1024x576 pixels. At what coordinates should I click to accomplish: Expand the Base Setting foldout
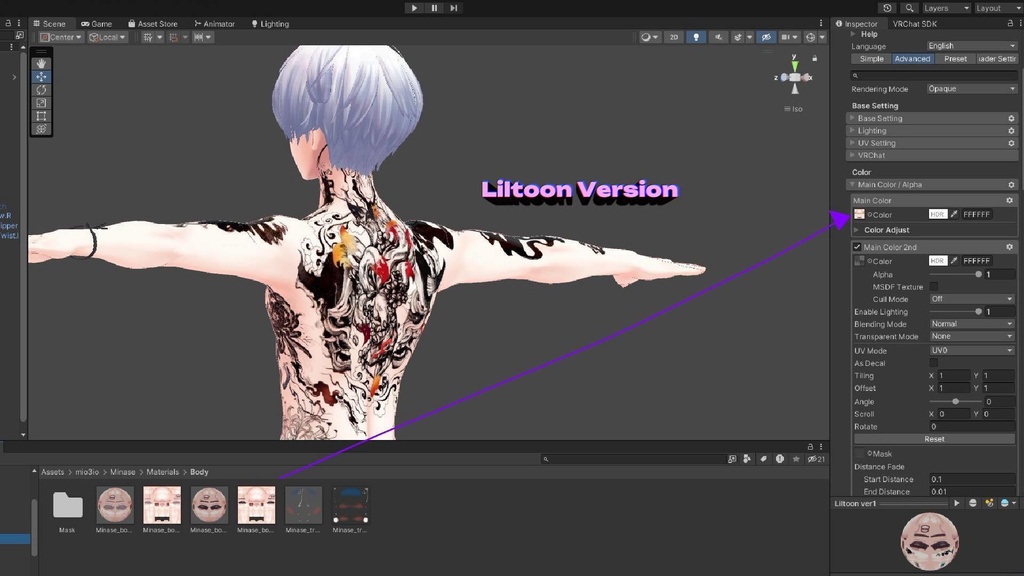(932, 118)
